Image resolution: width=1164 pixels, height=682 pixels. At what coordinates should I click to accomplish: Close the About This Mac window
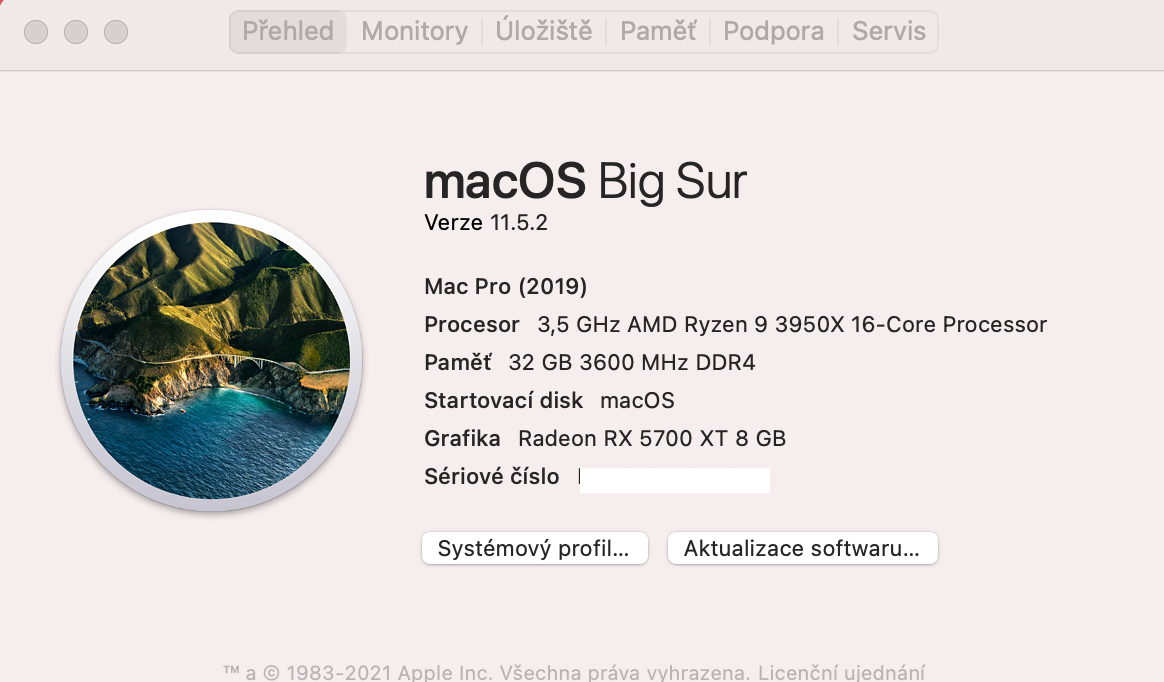click(36, 32)
